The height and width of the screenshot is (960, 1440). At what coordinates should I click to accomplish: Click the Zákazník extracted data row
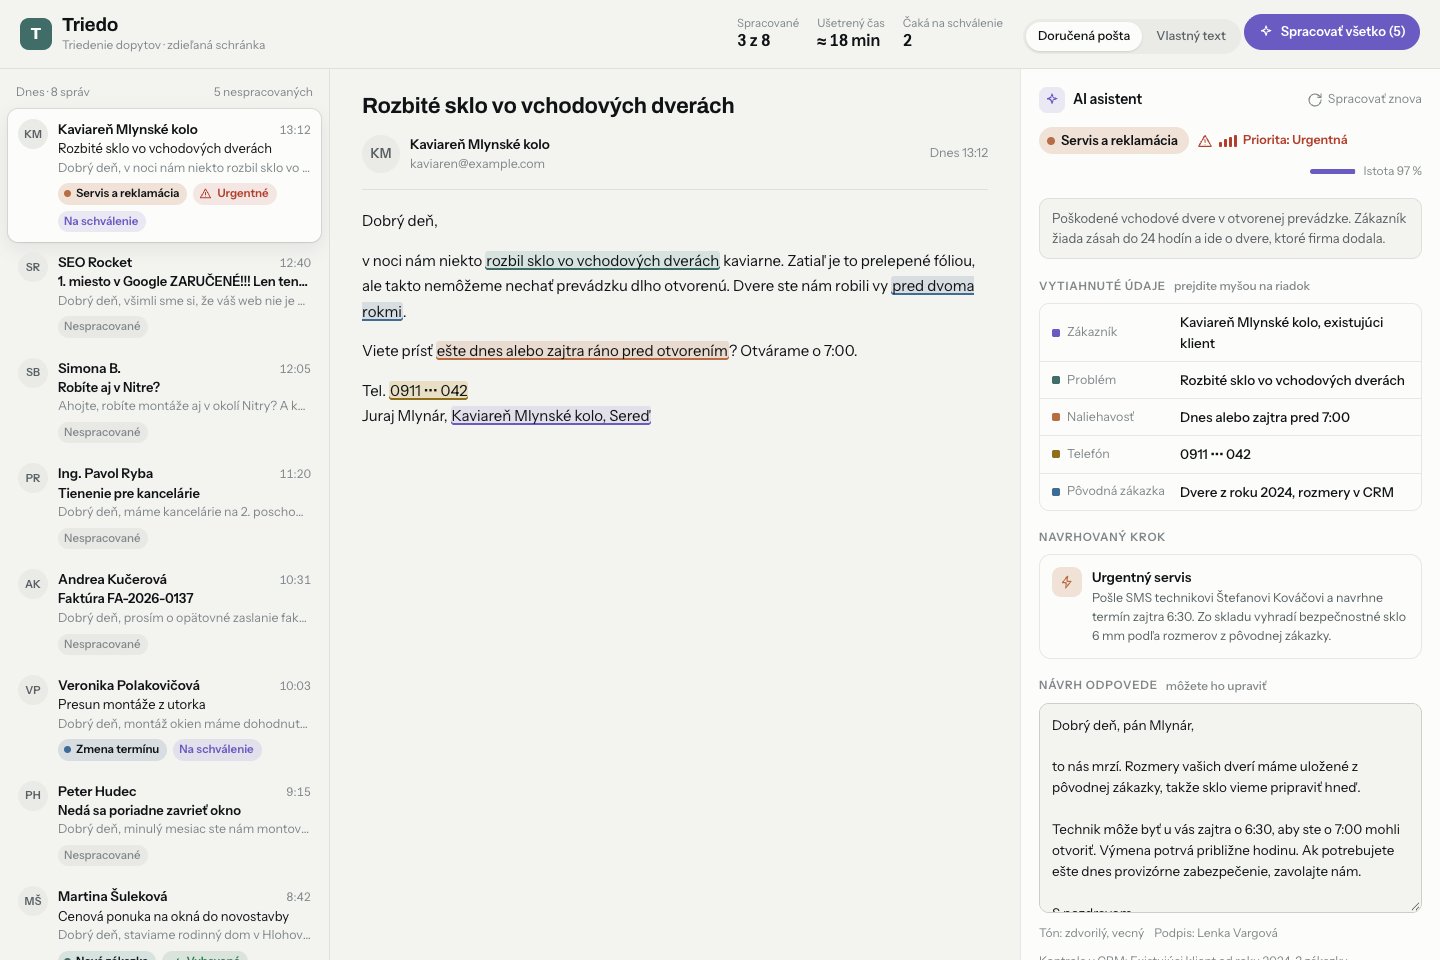point(1230,333)
